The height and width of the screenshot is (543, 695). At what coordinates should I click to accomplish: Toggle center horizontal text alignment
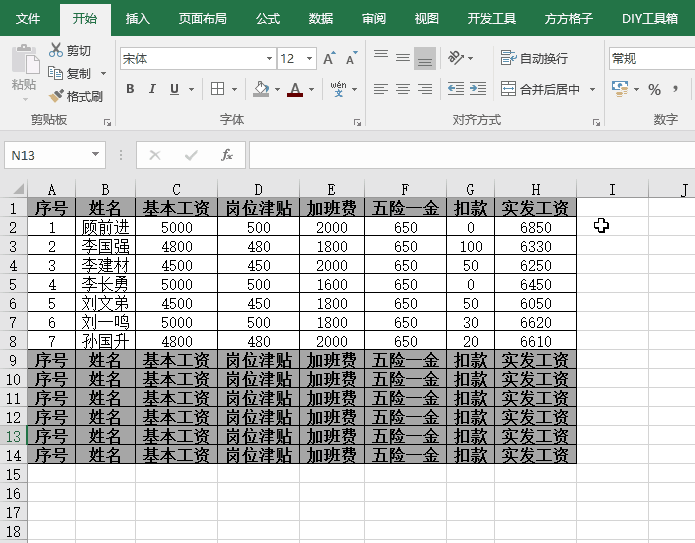(x=403, y=89)
